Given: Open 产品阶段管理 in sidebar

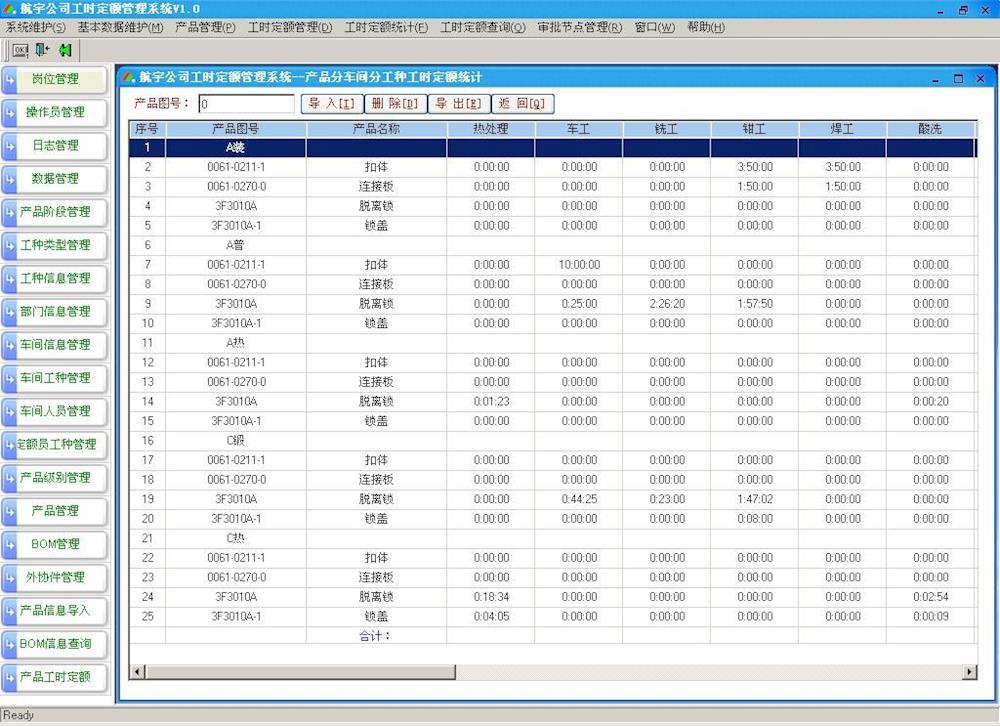Looking at the screenshot, I should 55,212.
